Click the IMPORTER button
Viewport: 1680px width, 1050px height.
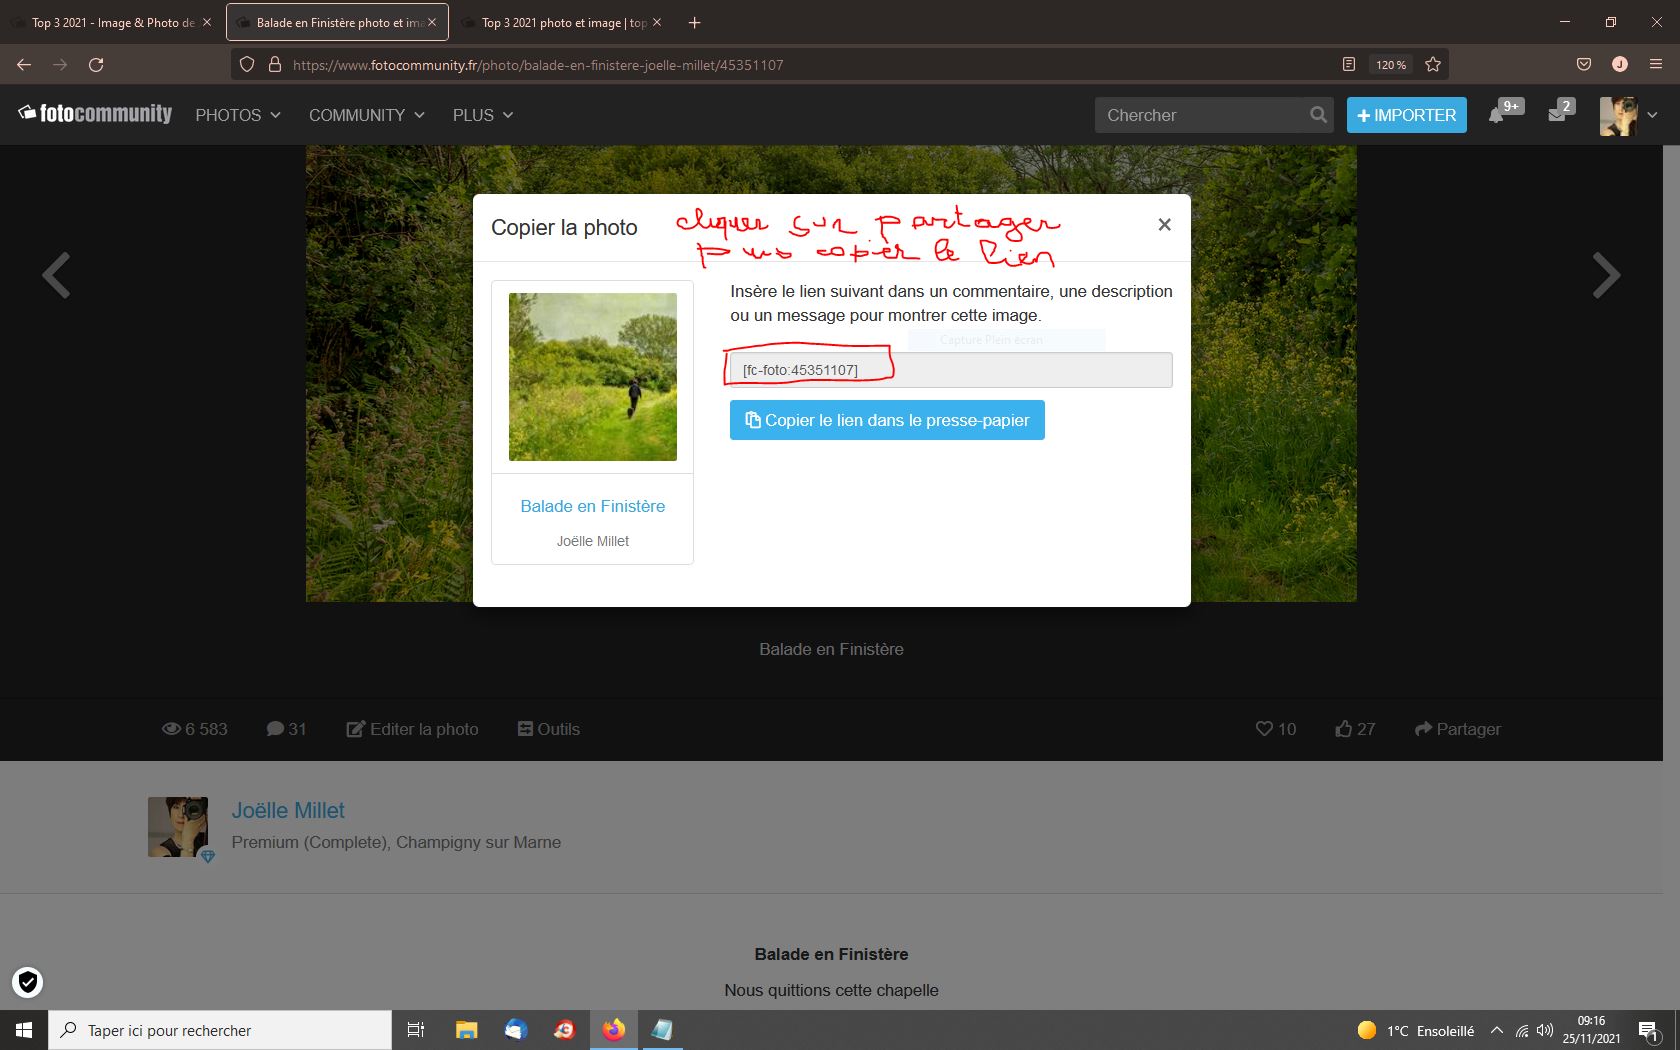(1407, 115)
